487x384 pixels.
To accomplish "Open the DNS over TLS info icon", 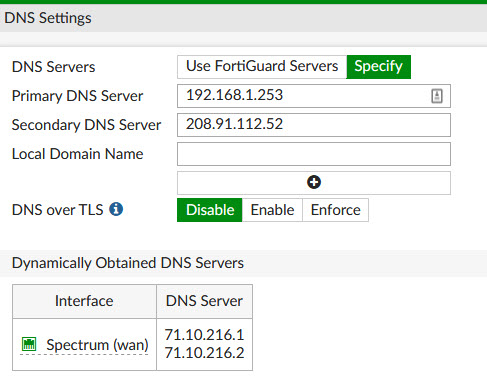I will pos(116,209).
